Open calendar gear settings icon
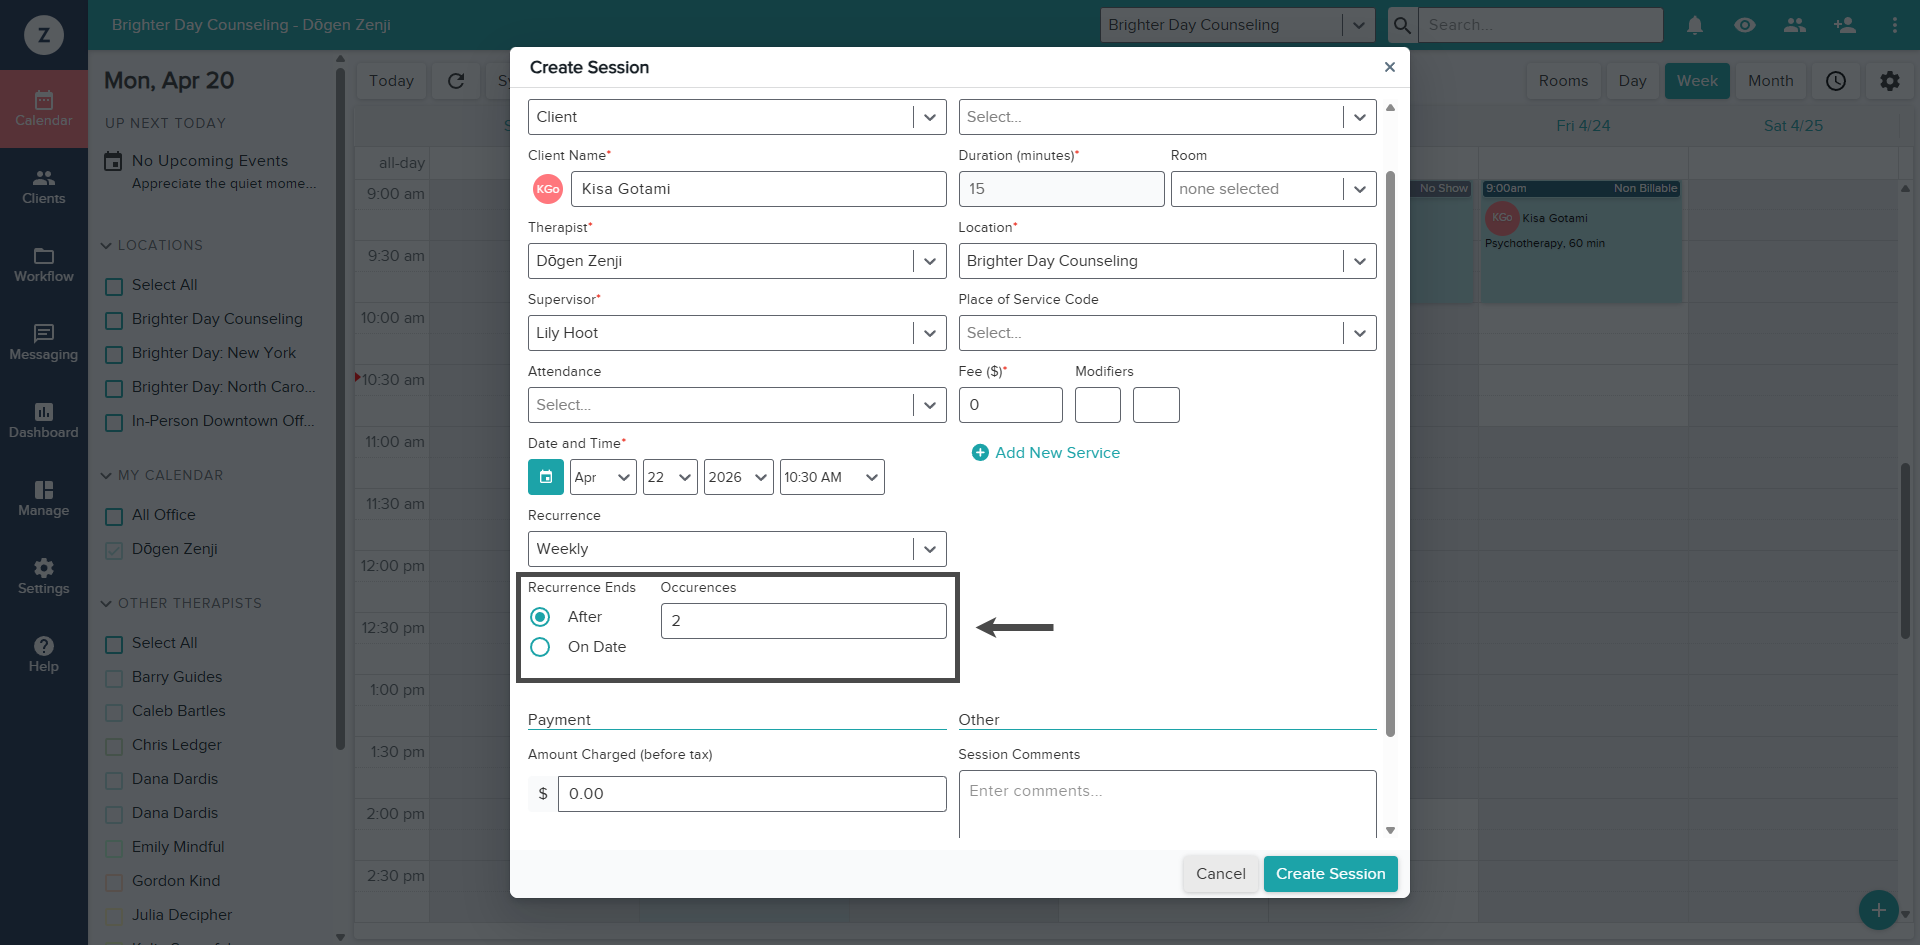 tap(1890, 81)
